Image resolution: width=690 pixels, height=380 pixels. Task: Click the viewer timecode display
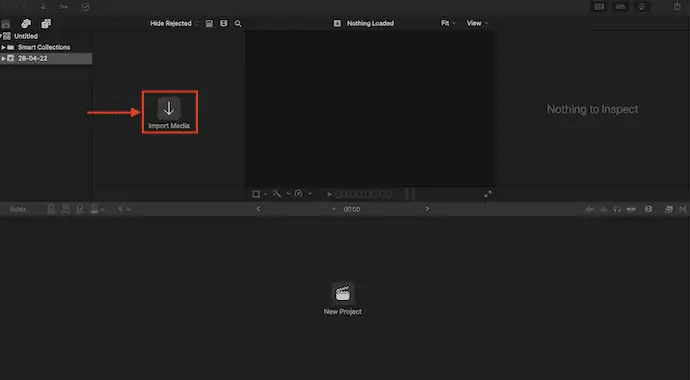(363, 194)
